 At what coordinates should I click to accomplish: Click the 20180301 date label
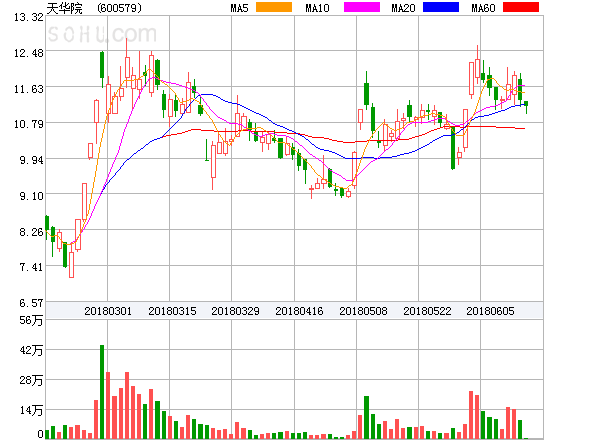point(108,311)
